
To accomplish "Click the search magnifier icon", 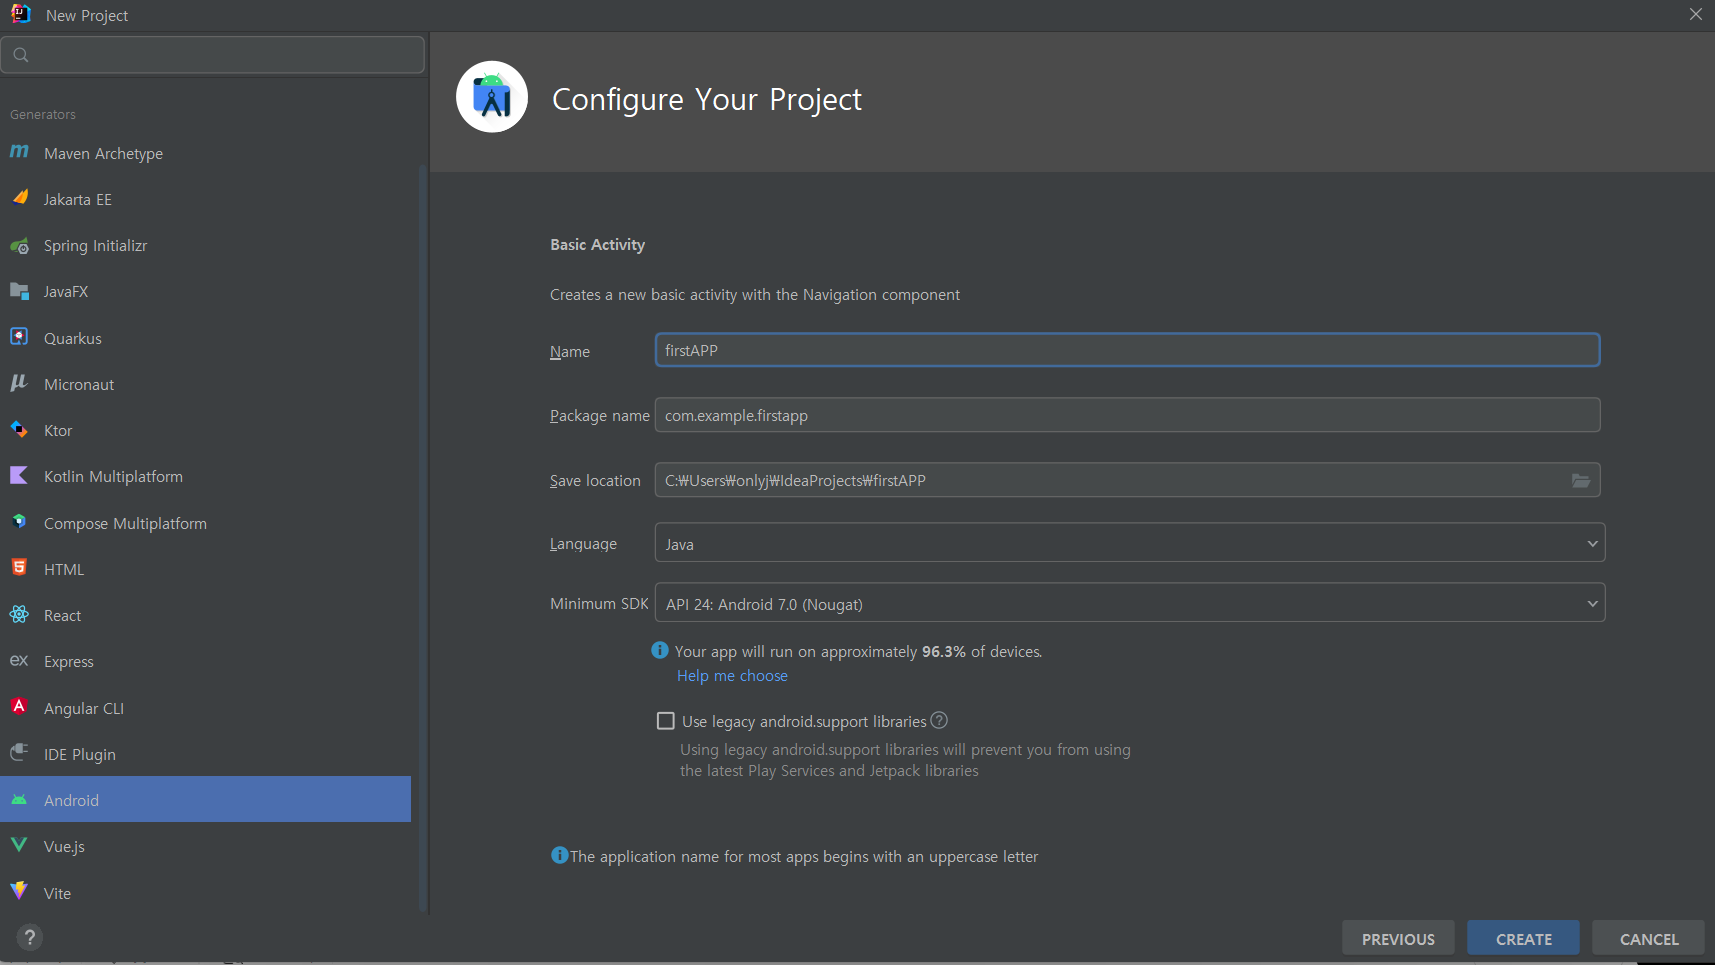I will click(21, 55).
